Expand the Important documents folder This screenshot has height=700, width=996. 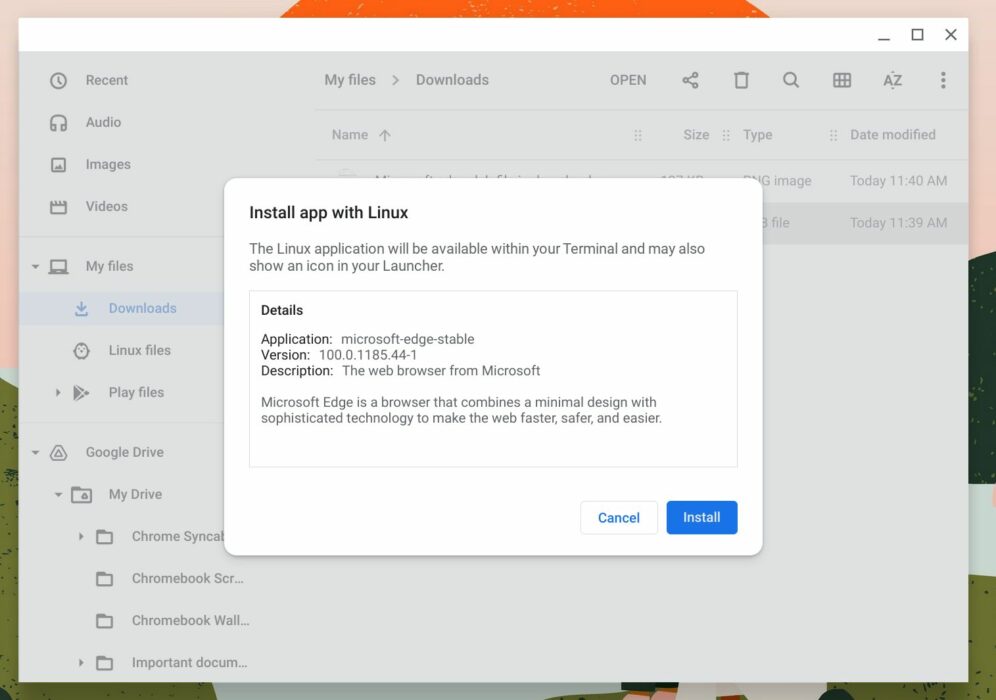click(81, 662)
